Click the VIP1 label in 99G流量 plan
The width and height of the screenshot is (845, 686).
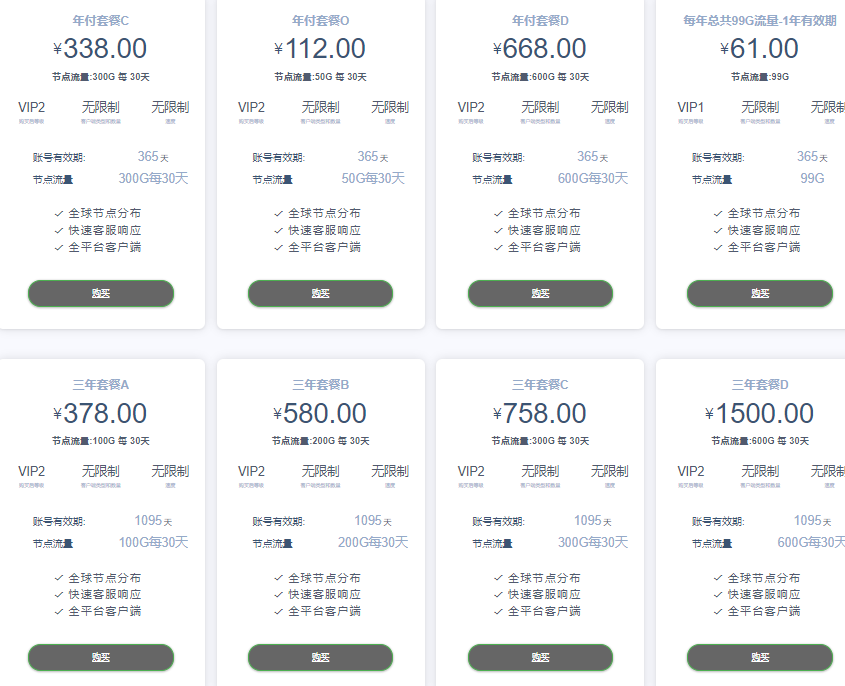click(x=691, y=107)
